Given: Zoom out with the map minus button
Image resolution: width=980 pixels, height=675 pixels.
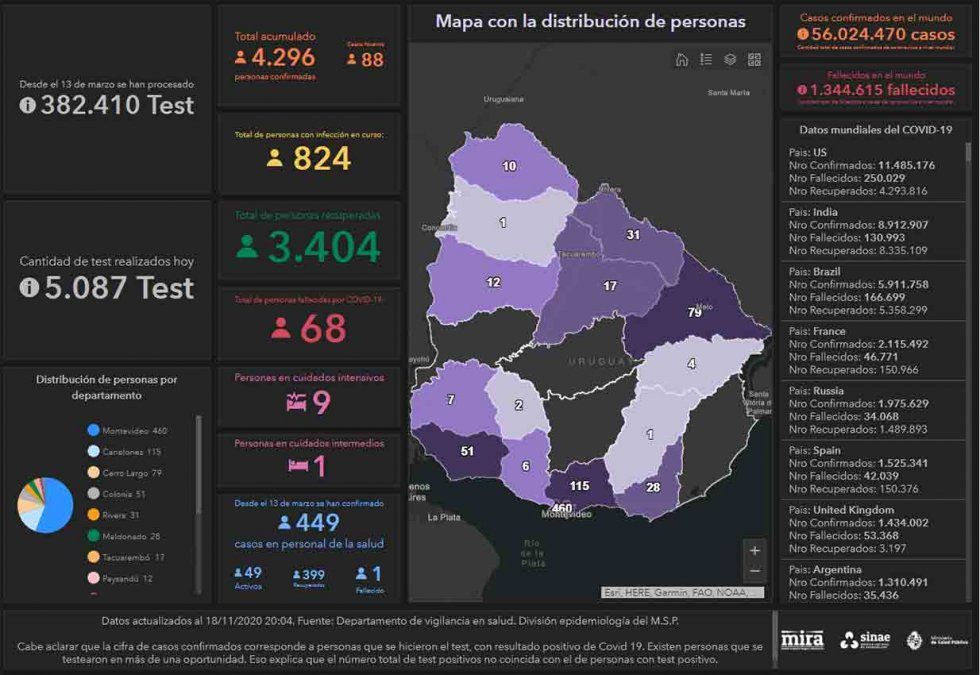Looking at the screenshot, I should coord(754,571).
